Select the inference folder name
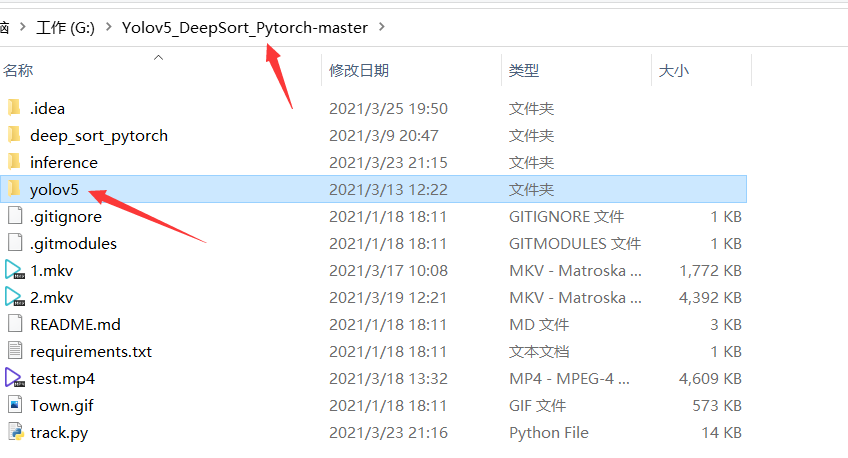848x458 pixels. pyautogui.click(x=64, y=163)
